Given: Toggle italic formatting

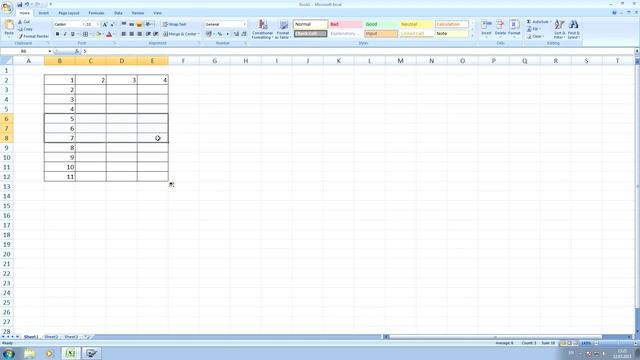Looking at the screenshot, I should [65, 34].
